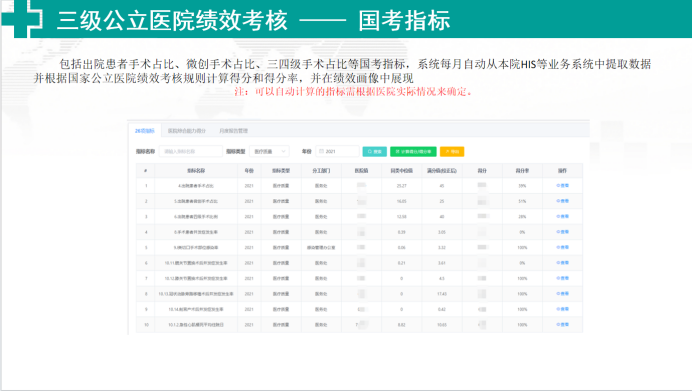The height and width of the screenshot is (391, 692).
Task: Click 查看 for 10.14 剖宫产术后并发症 row
Action: 562,309
